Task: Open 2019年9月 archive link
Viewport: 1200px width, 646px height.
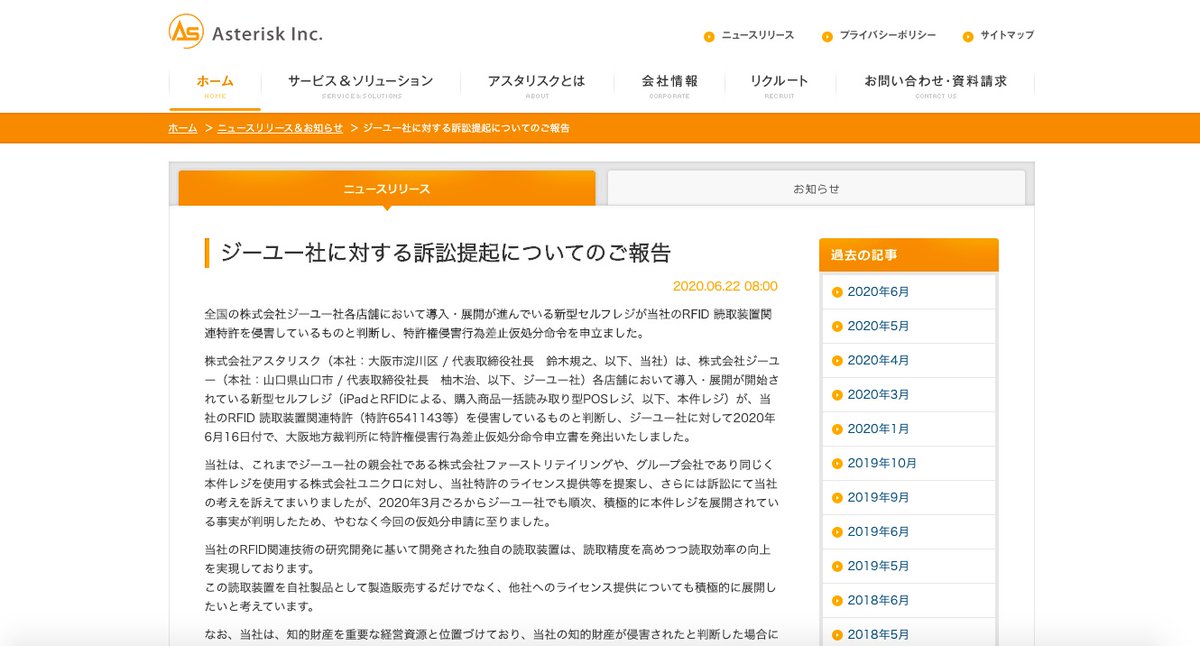Action: click(878, 497)
